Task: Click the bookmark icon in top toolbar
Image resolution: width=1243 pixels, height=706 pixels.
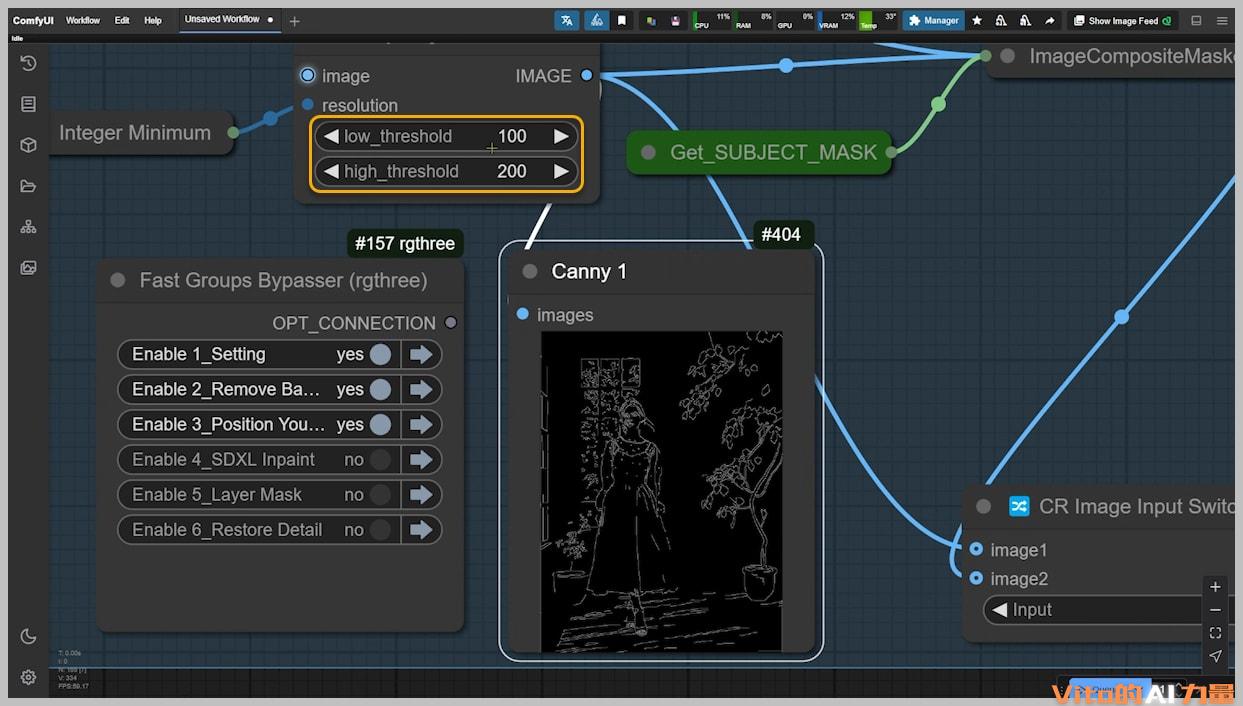Action: (x=622, y=20)
